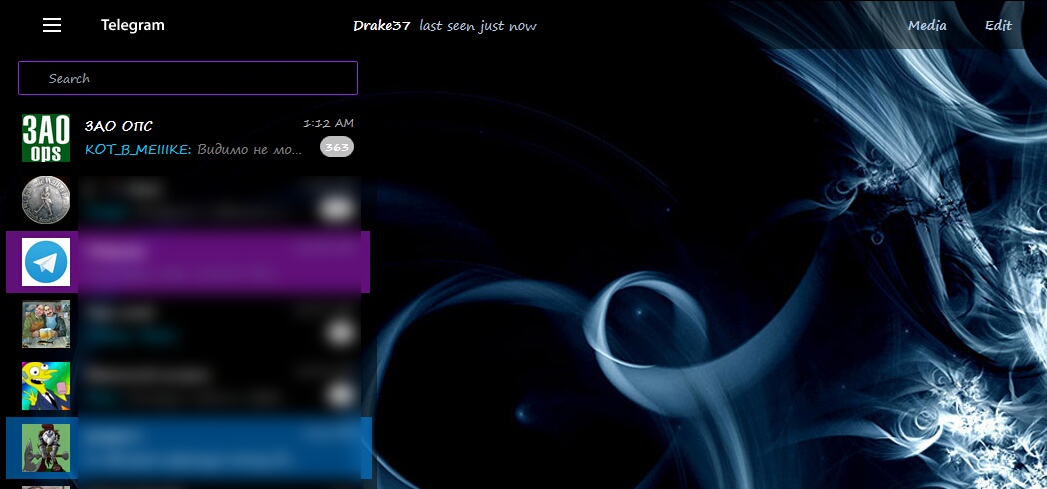This screenshot has width=1047, height=489.
Task: Click the Edit button
Action: (x=998, y=26)
